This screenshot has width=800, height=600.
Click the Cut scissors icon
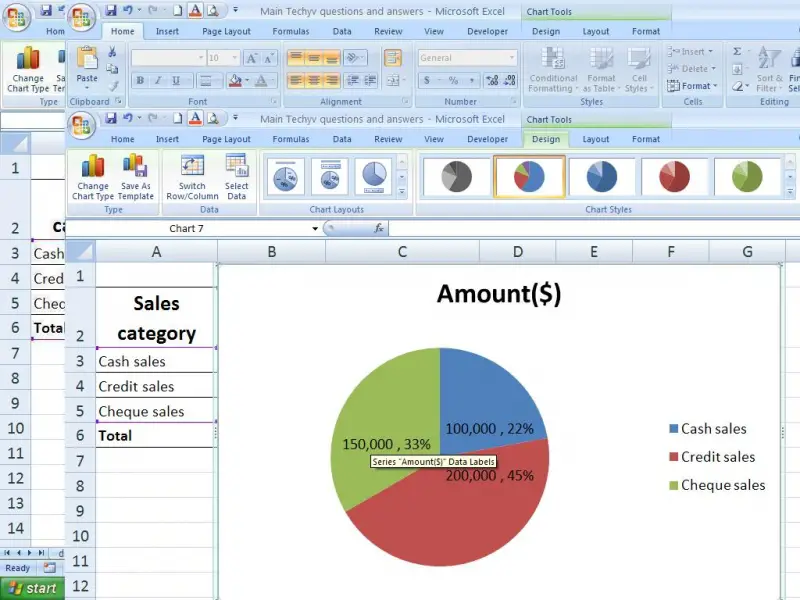pyautogui.click(x=112, y=52)
